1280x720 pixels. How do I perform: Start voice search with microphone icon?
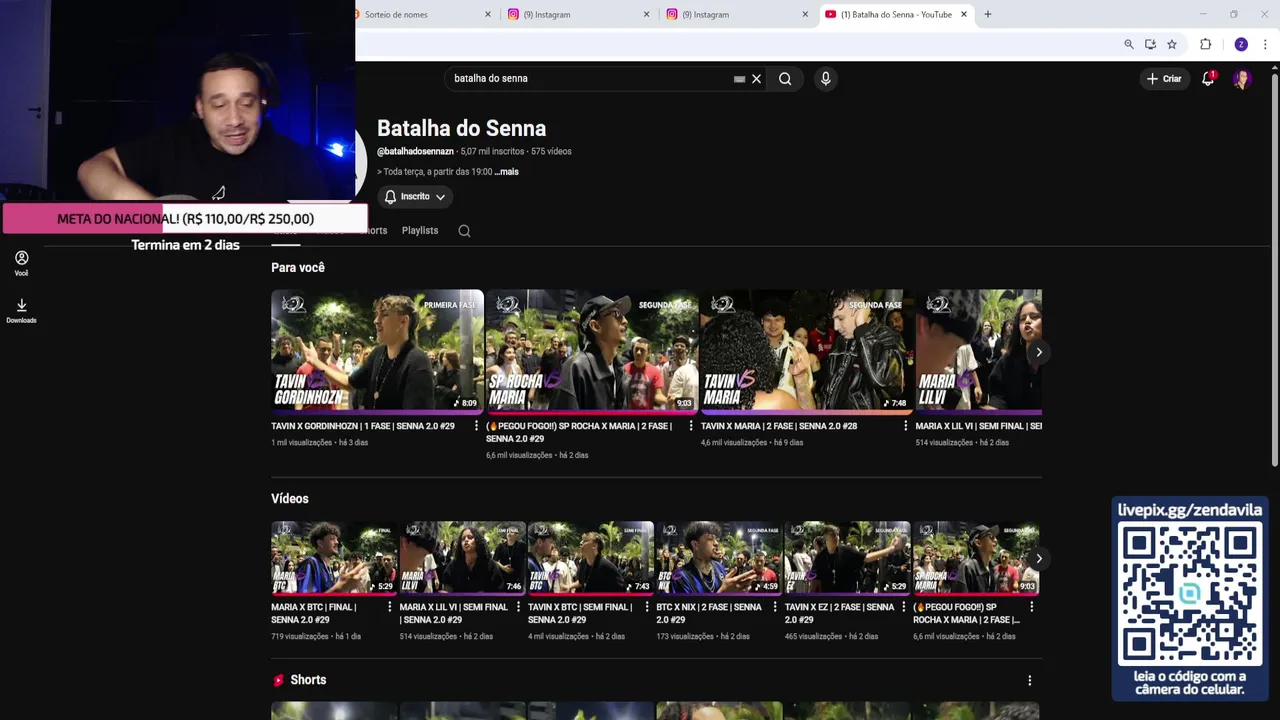[x=825, y=78]
